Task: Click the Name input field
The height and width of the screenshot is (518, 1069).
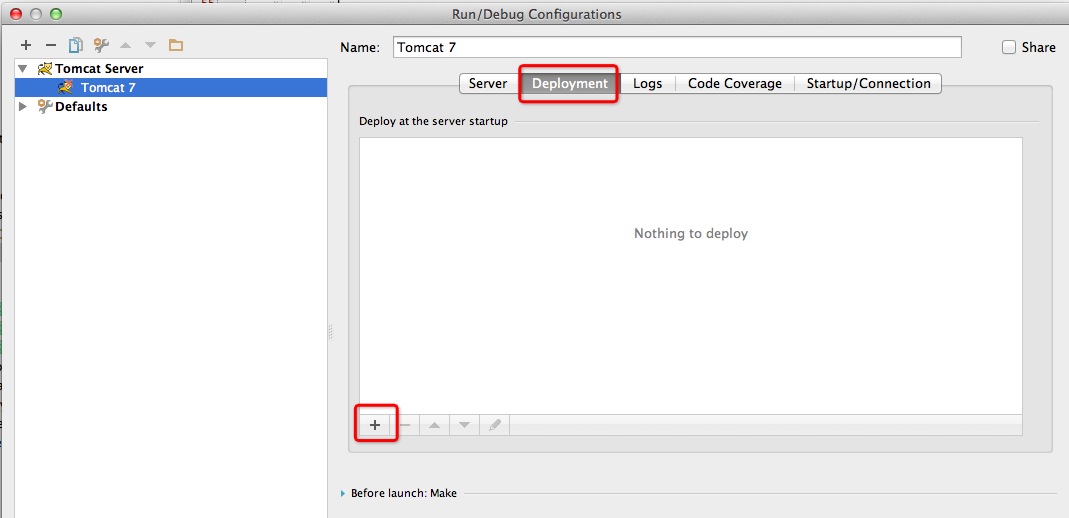Action: coord(677,47)
